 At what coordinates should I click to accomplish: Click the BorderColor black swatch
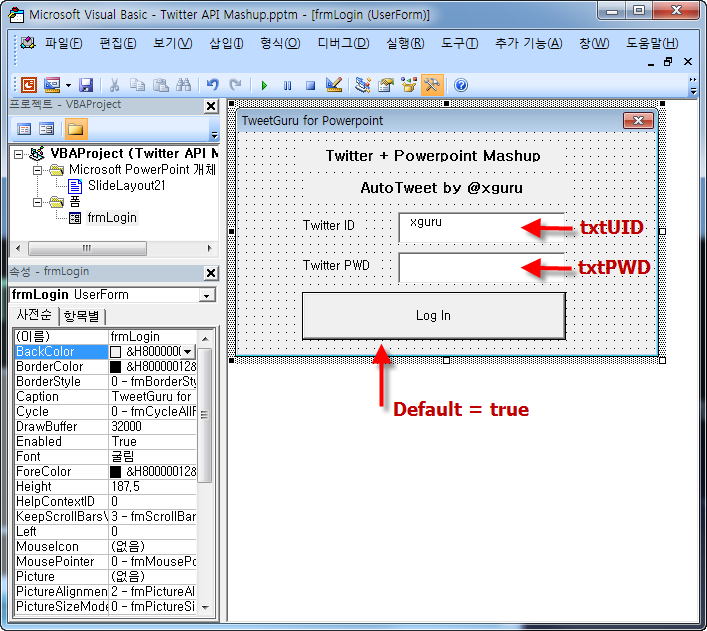116,367
